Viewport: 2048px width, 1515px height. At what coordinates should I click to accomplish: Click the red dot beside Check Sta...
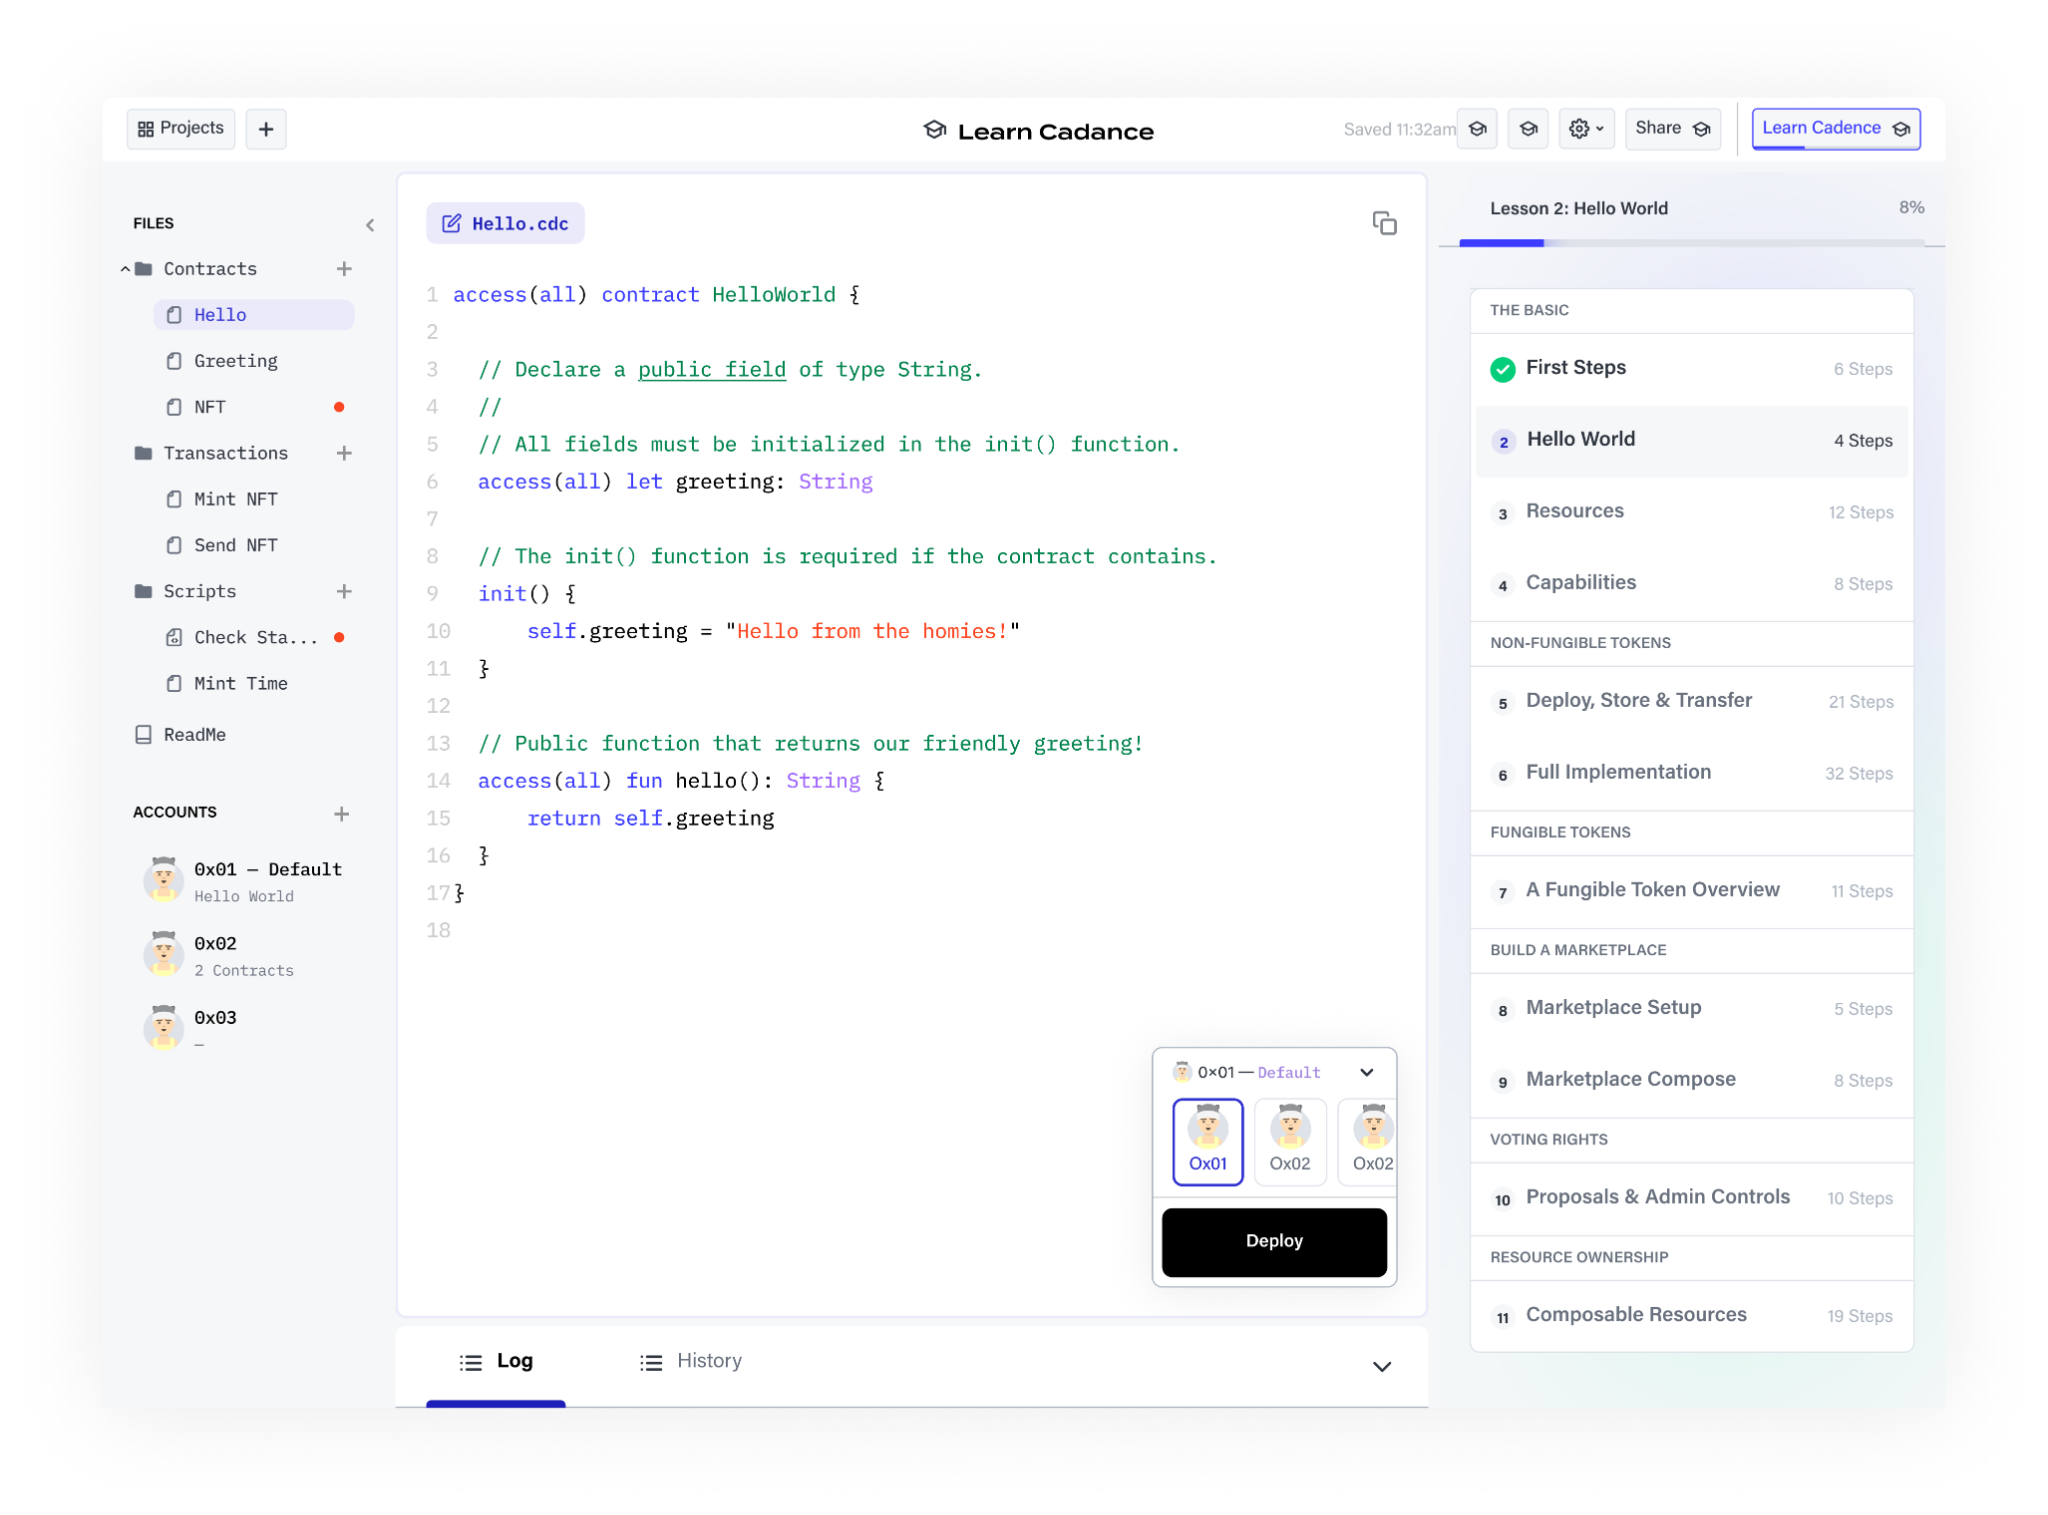tap(339, 637)
